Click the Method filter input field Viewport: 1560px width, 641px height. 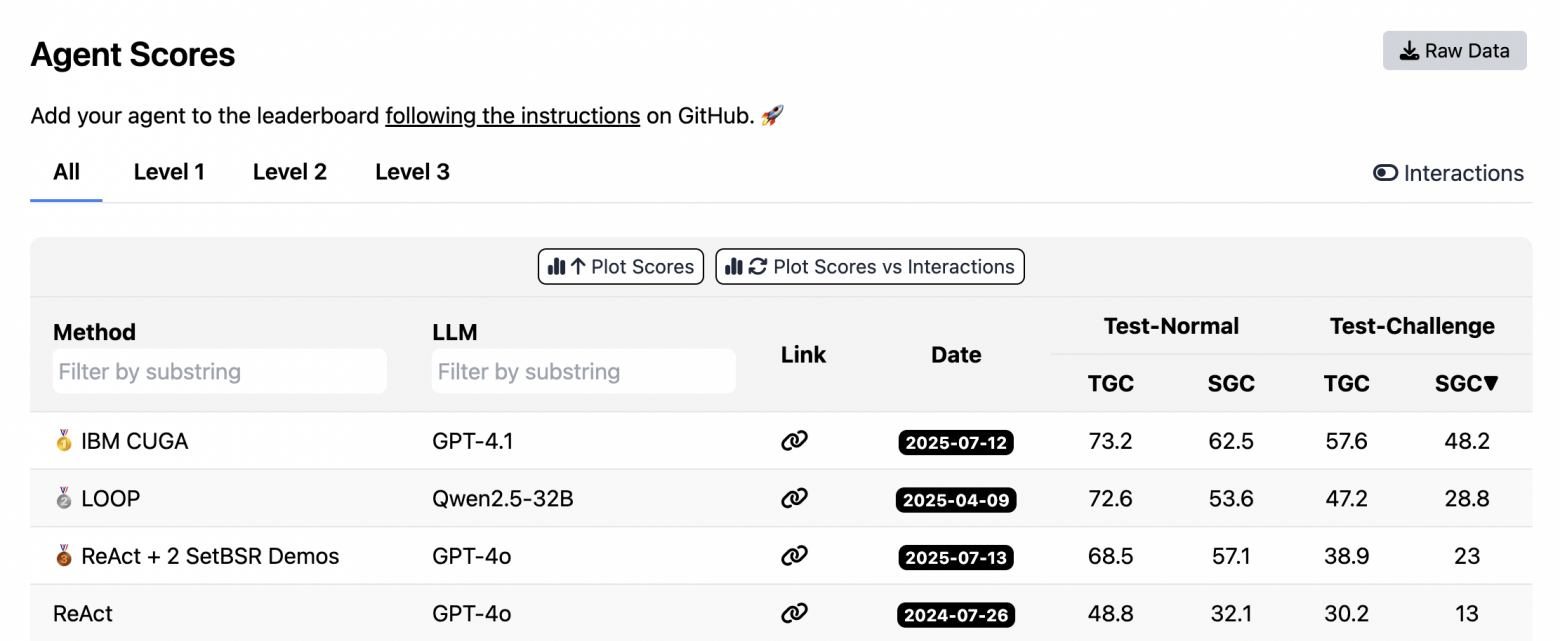[219, 372]
